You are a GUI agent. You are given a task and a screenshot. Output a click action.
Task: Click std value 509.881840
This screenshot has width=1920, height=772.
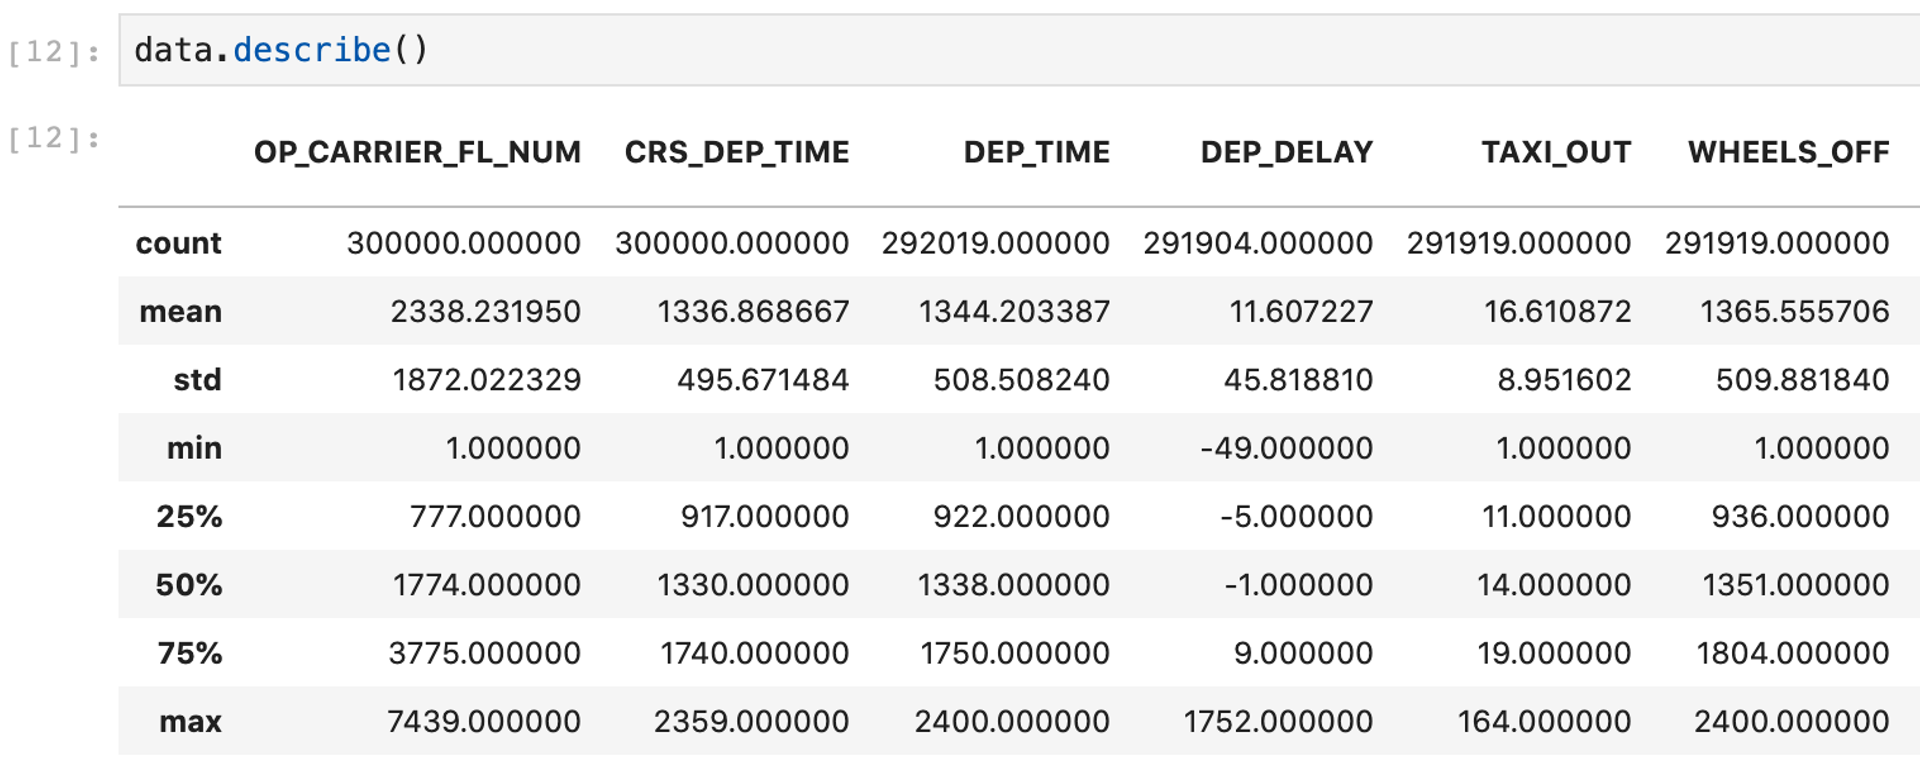(1802, 380)
